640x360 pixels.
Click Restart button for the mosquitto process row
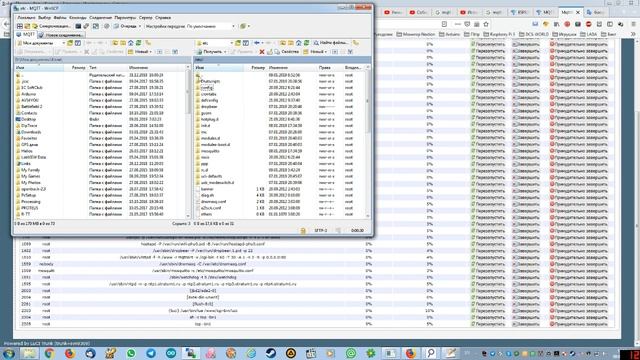coord(489,271)
